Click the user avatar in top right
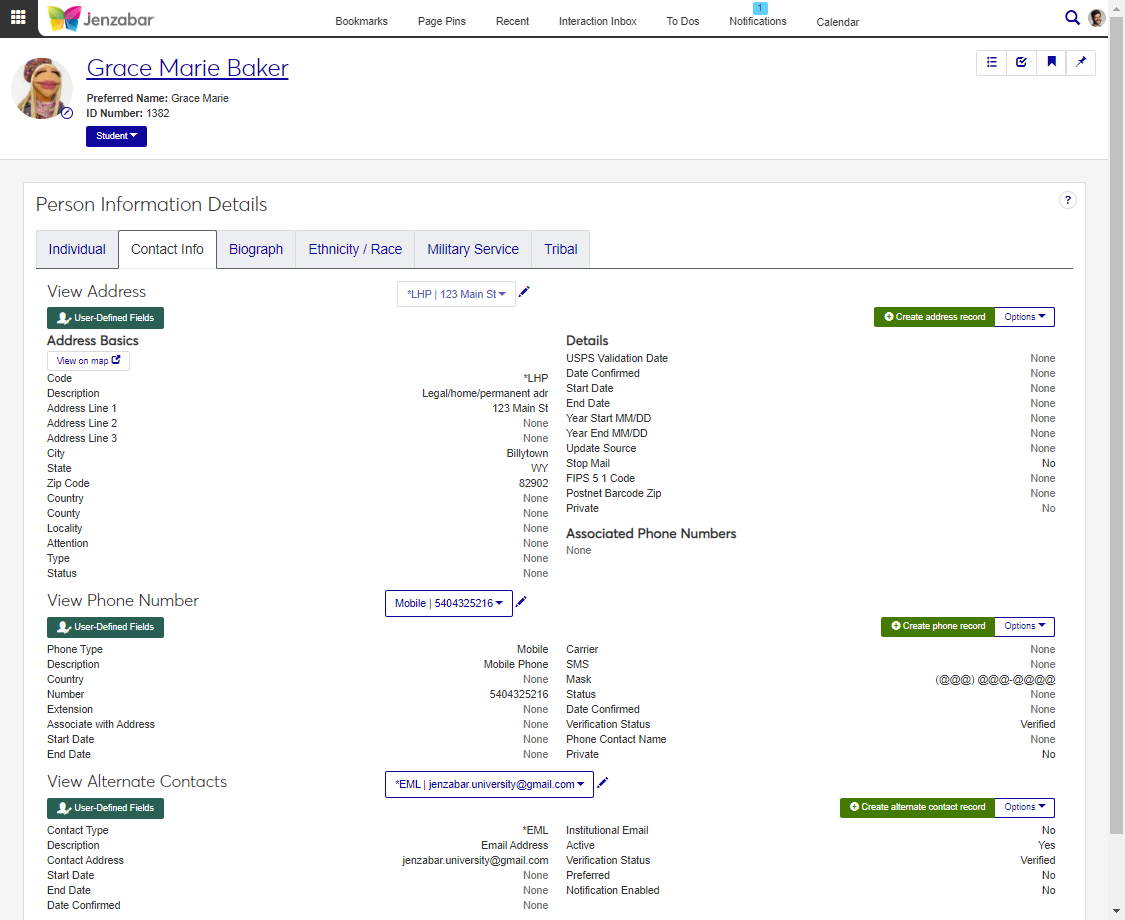 1097,18
